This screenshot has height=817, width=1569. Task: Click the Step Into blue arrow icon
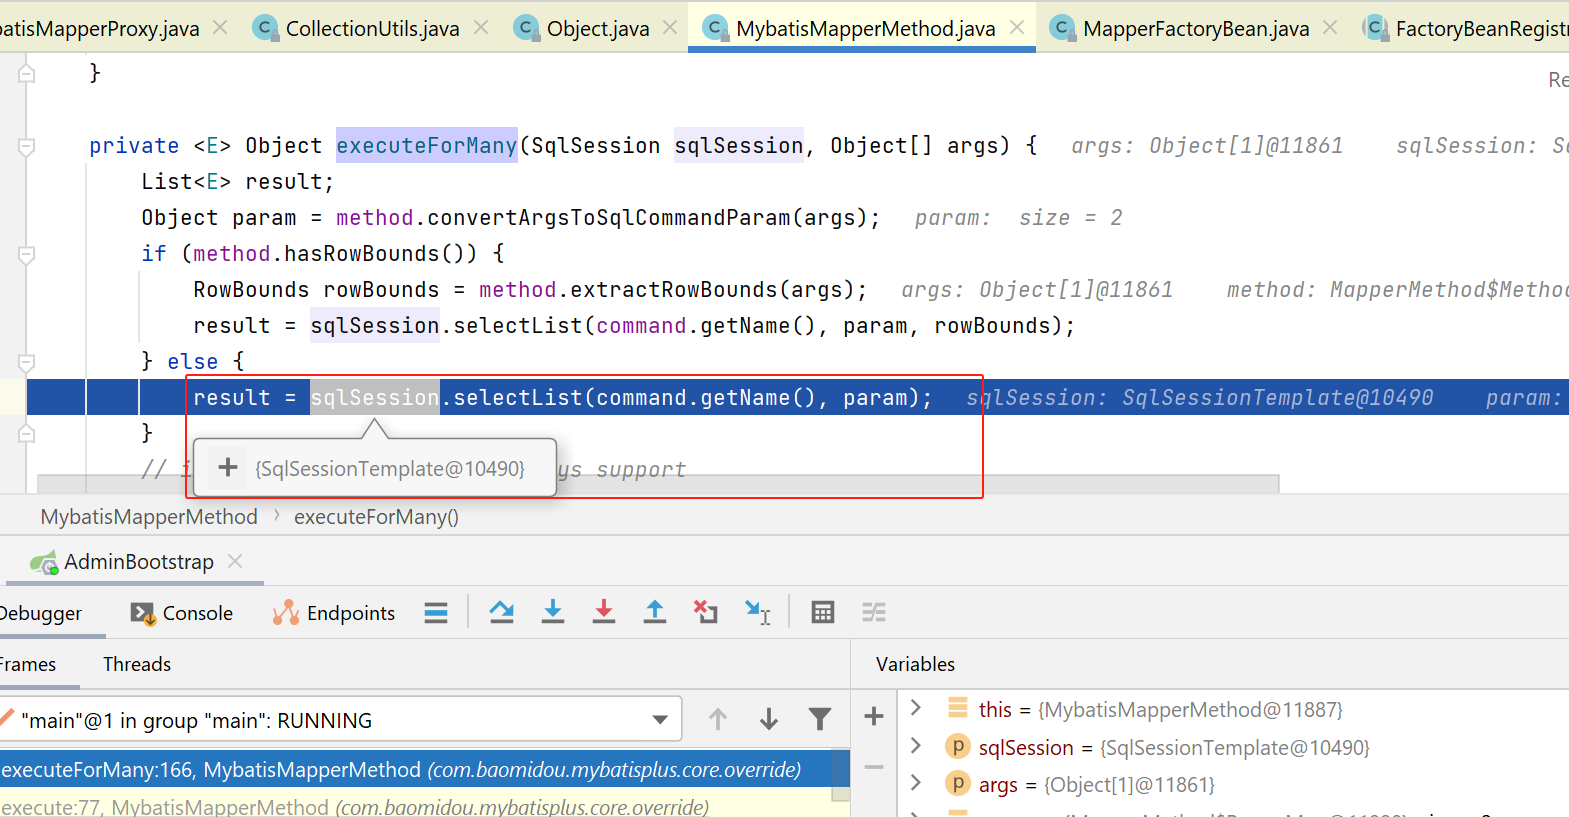[x=553, y=612]
